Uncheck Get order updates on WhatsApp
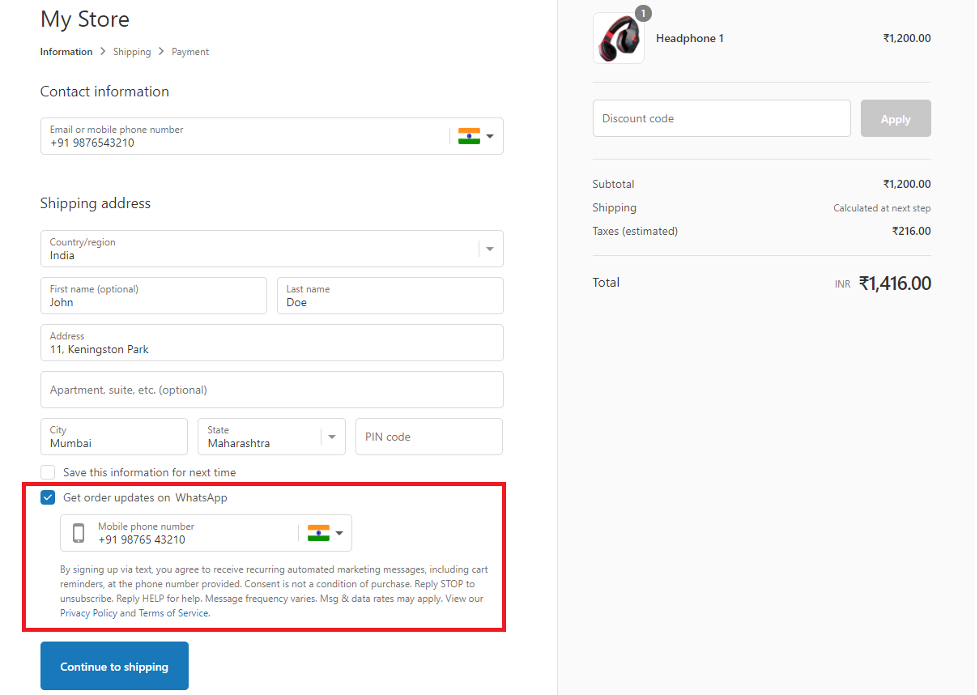 pyautogui.click(x=48, y=497)
